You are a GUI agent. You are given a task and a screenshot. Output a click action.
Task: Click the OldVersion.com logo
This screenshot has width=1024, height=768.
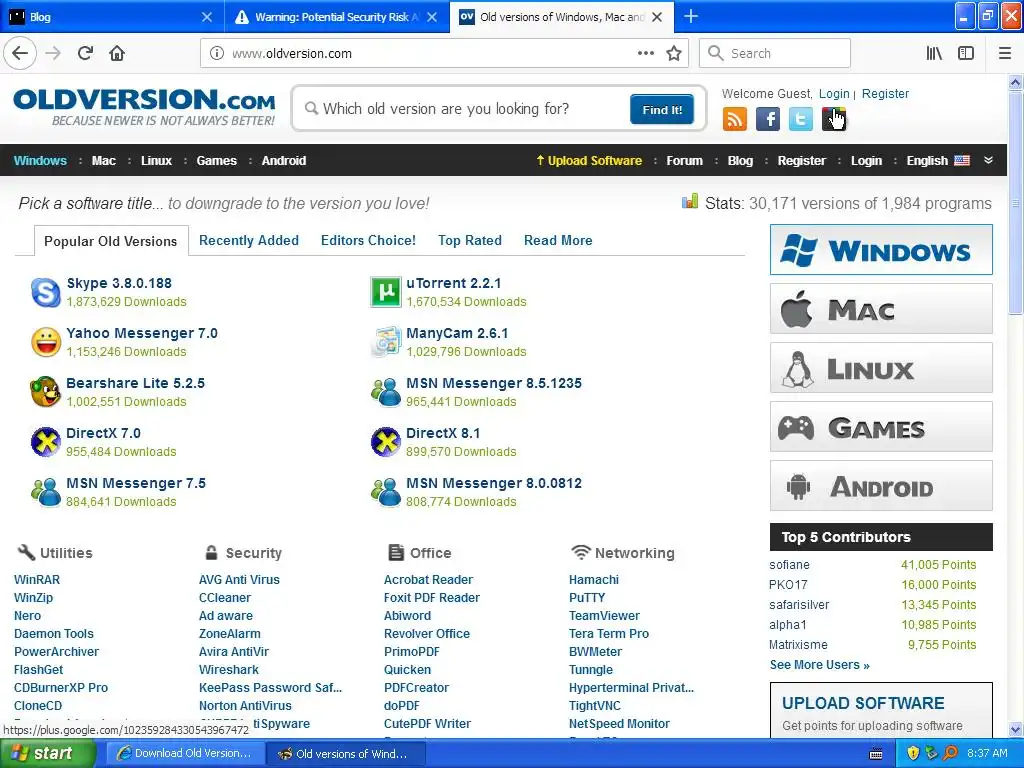(x=144, y=107)
